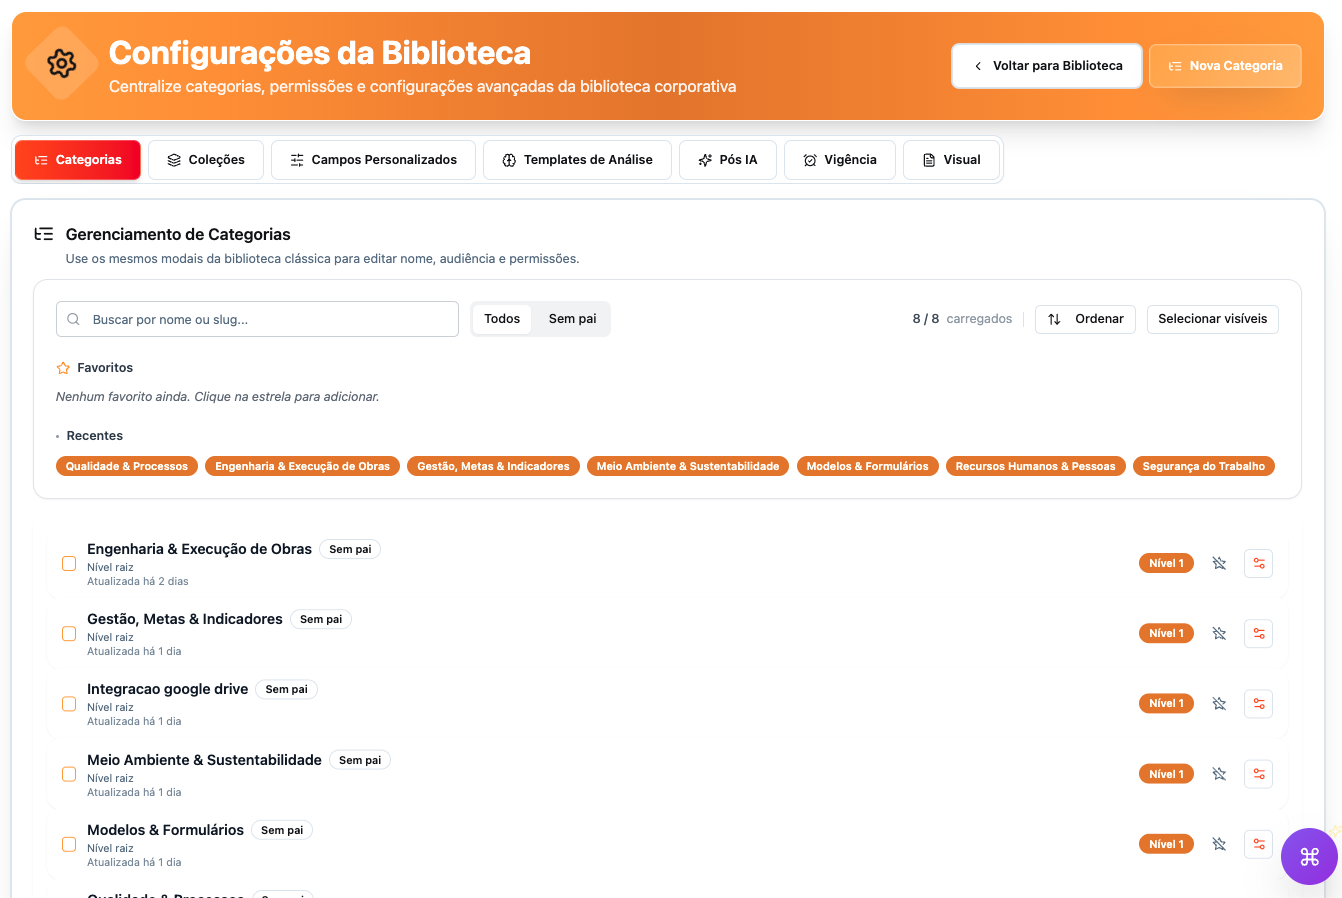
Task: Click the clock icon on the Vigência tab
Action: (810, 159)
